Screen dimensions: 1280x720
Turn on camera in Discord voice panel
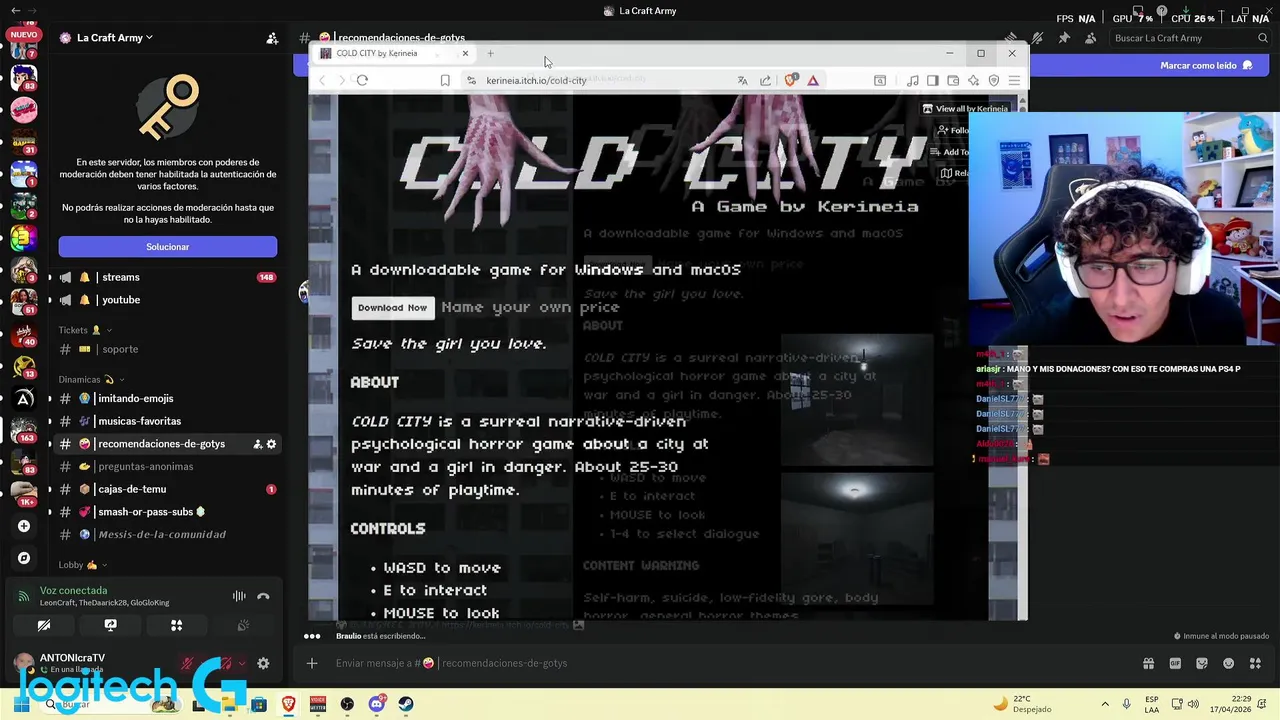coord(44,625)
